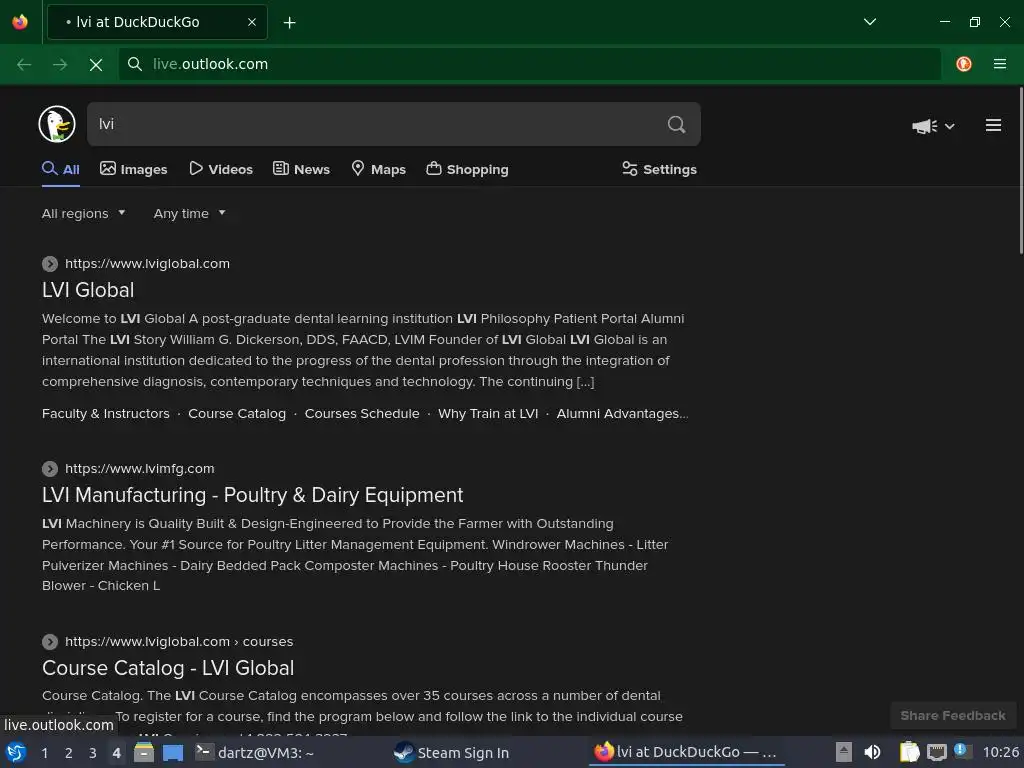Switch to workspace 1
Screen dimensions: 1024x768
coord(44,753)
